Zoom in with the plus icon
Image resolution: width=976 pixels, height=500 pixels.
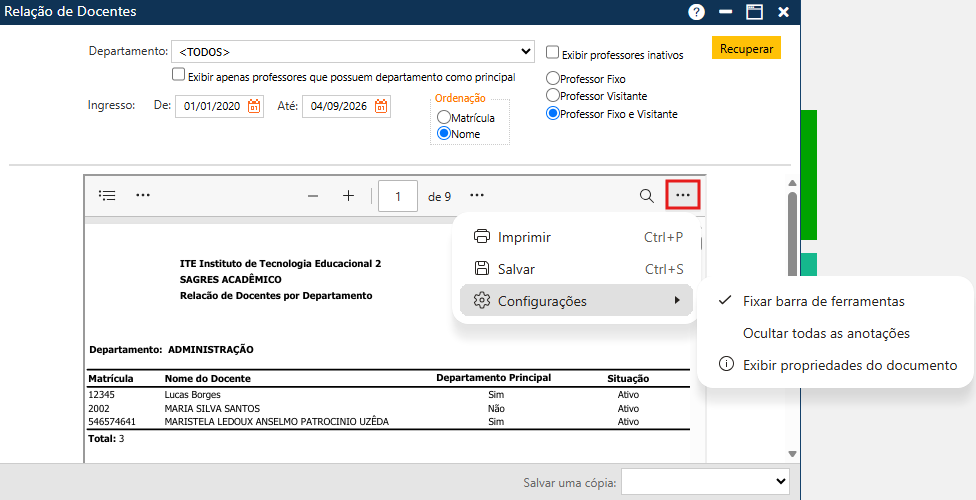coord(349,196)
